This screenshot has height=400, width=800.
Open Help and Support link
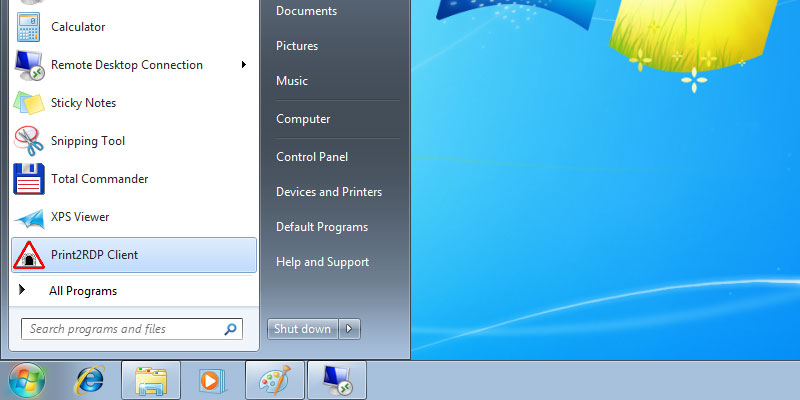[x=322, y=262]
